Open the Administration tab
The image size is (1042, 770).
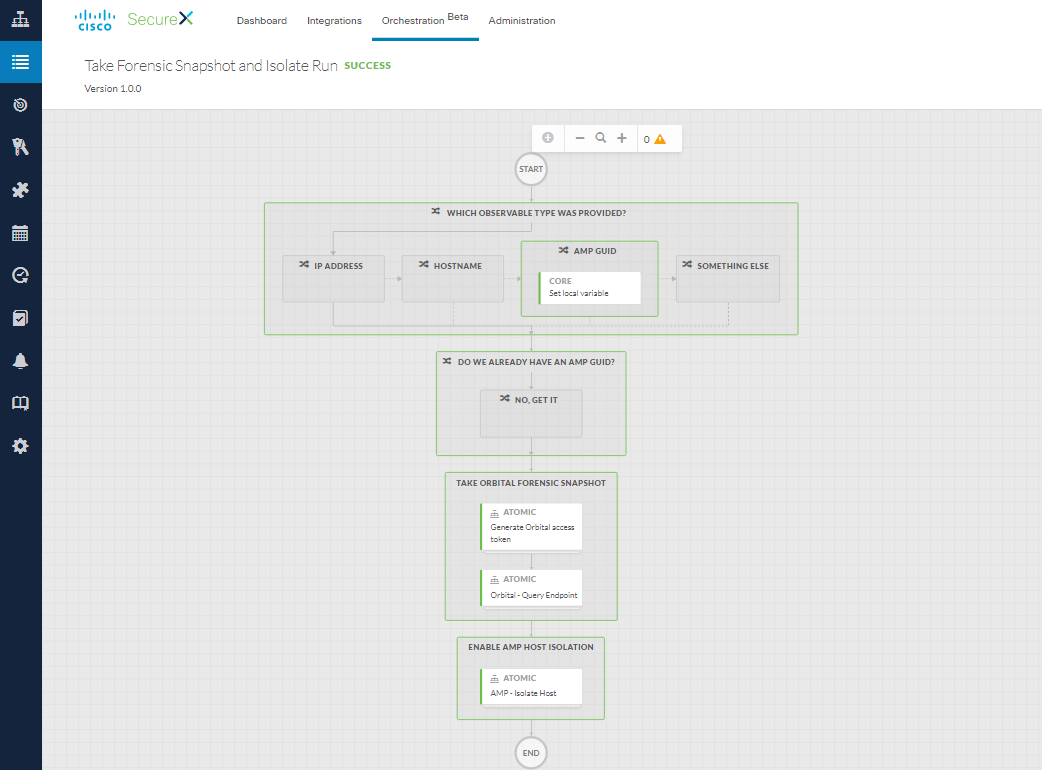click(522, 21)
